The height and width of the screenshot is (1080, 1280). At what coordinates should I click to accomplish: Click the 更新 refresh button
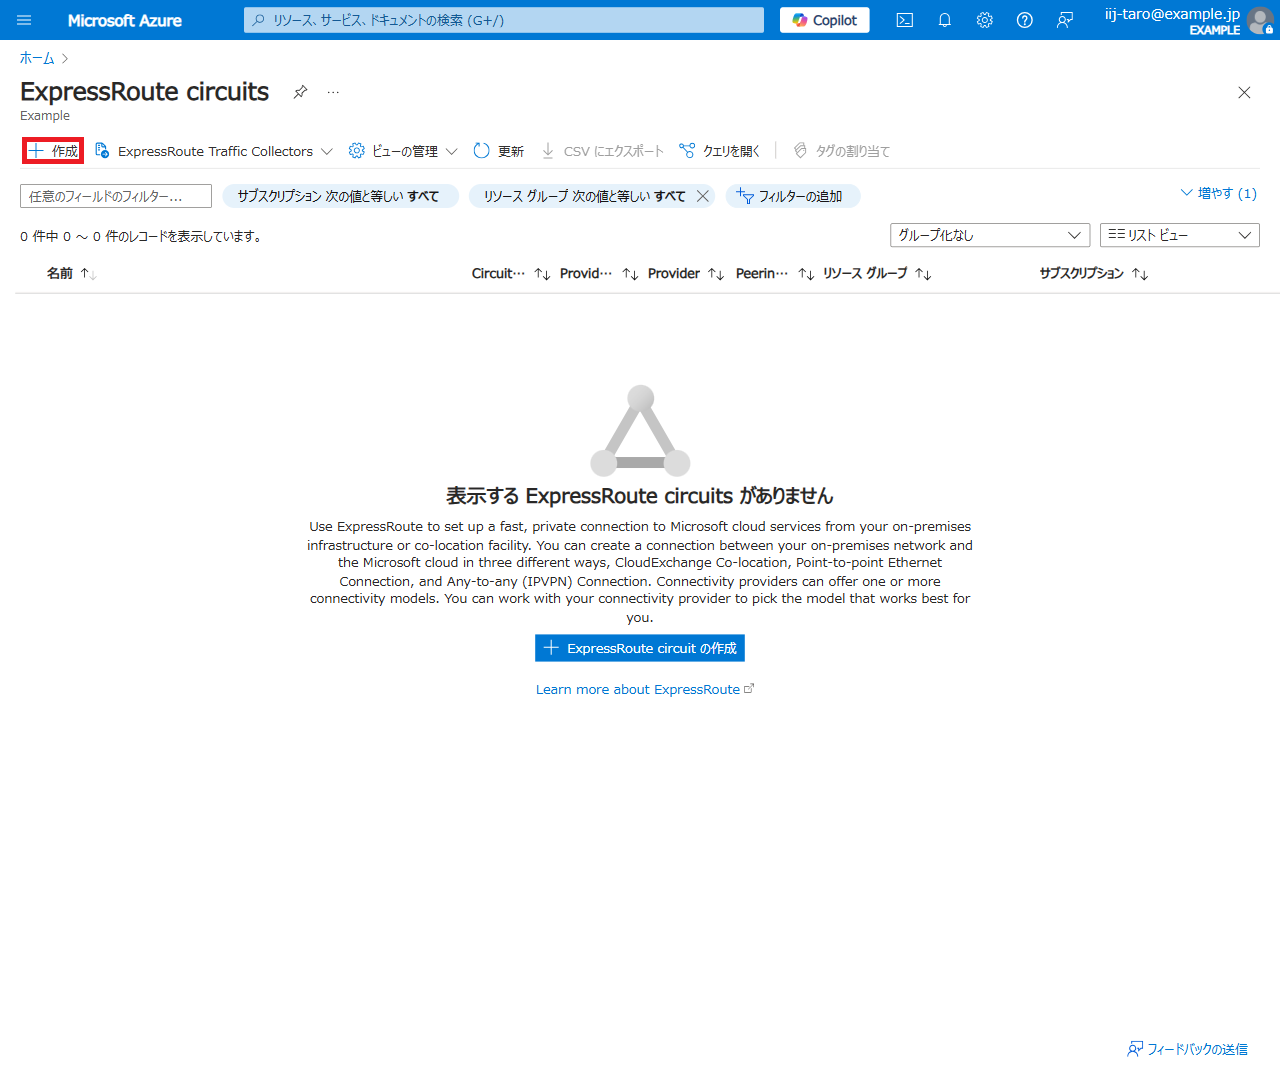click(499, 151)
